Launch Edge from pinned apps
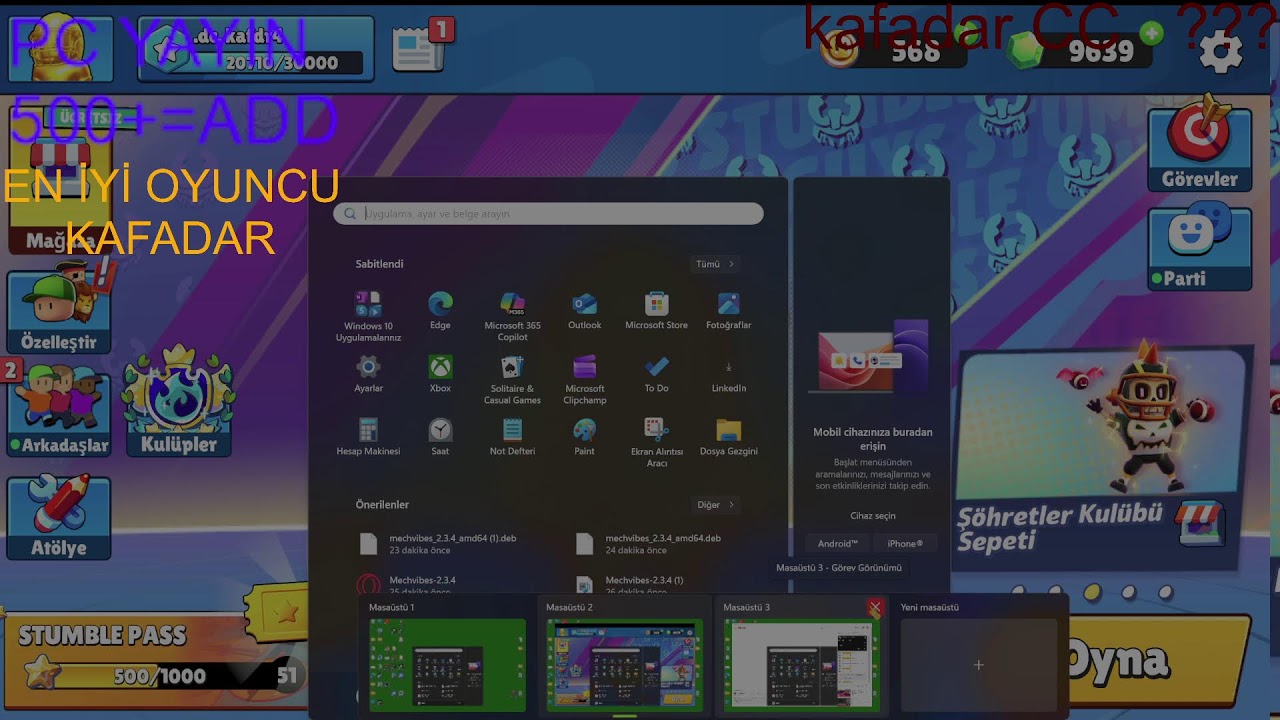The image size is (1280, 720). click(x=440, y=311)
